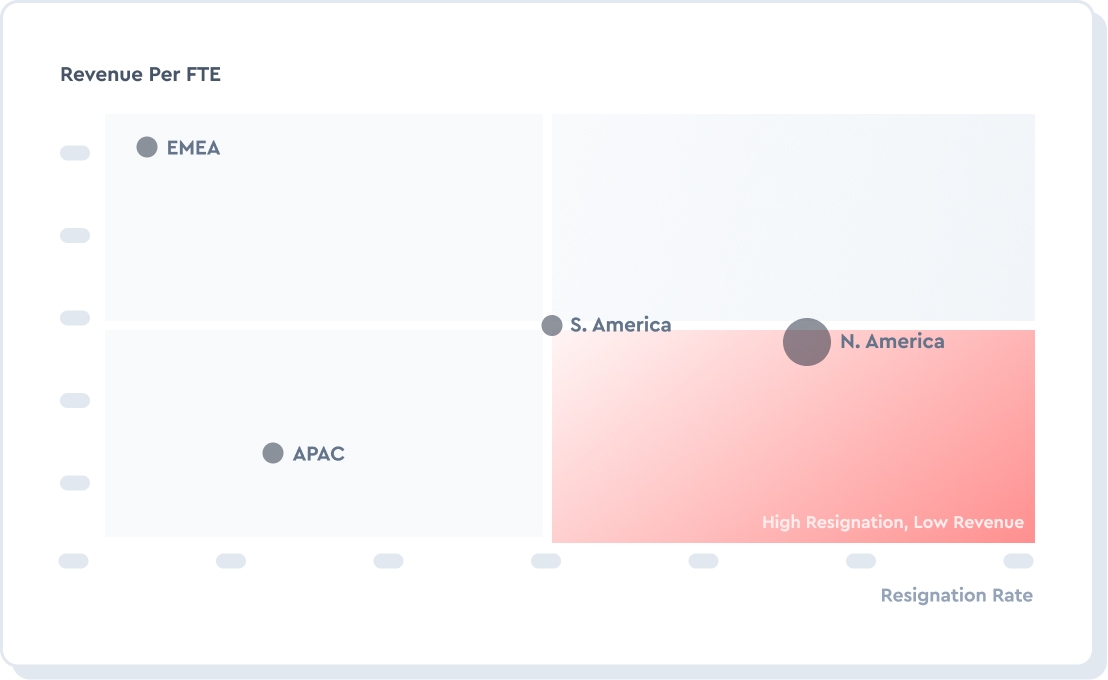The image size is (1108, 680).
Task: Click the S. America text label
Action: (x=620, y=325)
